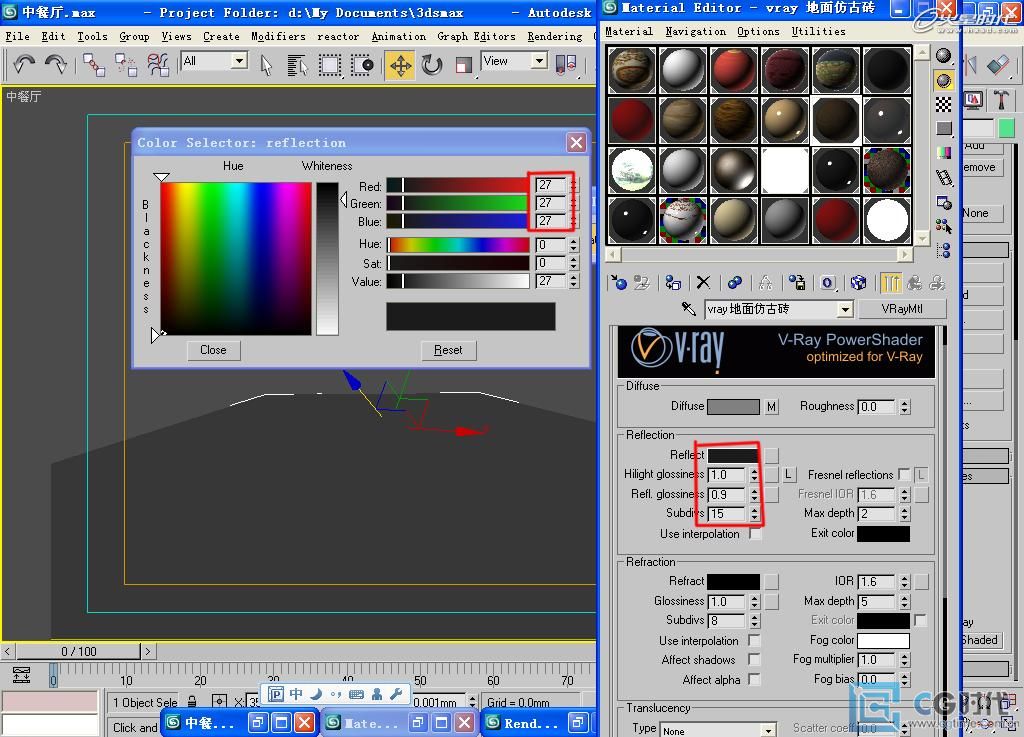Image resolution: width=1024 pixels, height=737 pixels.
Task: Open the File menu
Action: (18, 37)
